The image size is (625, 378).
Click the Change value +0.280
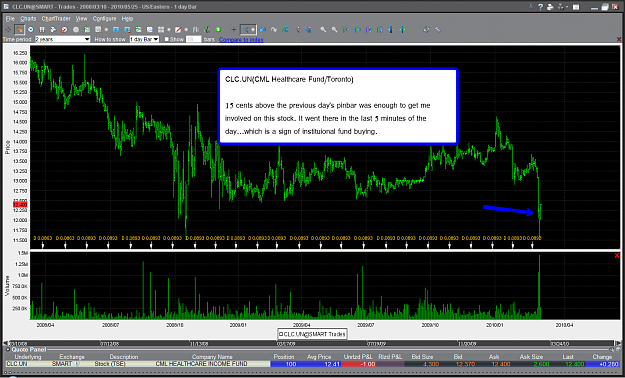(x=608, y=364)
